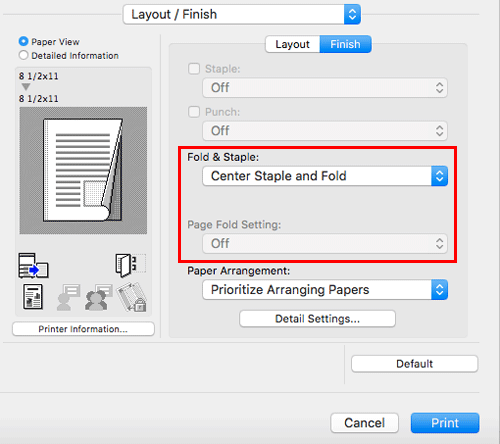Open the Center Staple and Fold dropdown
Screen dimensions: 500x444
(x=325, y=176)
